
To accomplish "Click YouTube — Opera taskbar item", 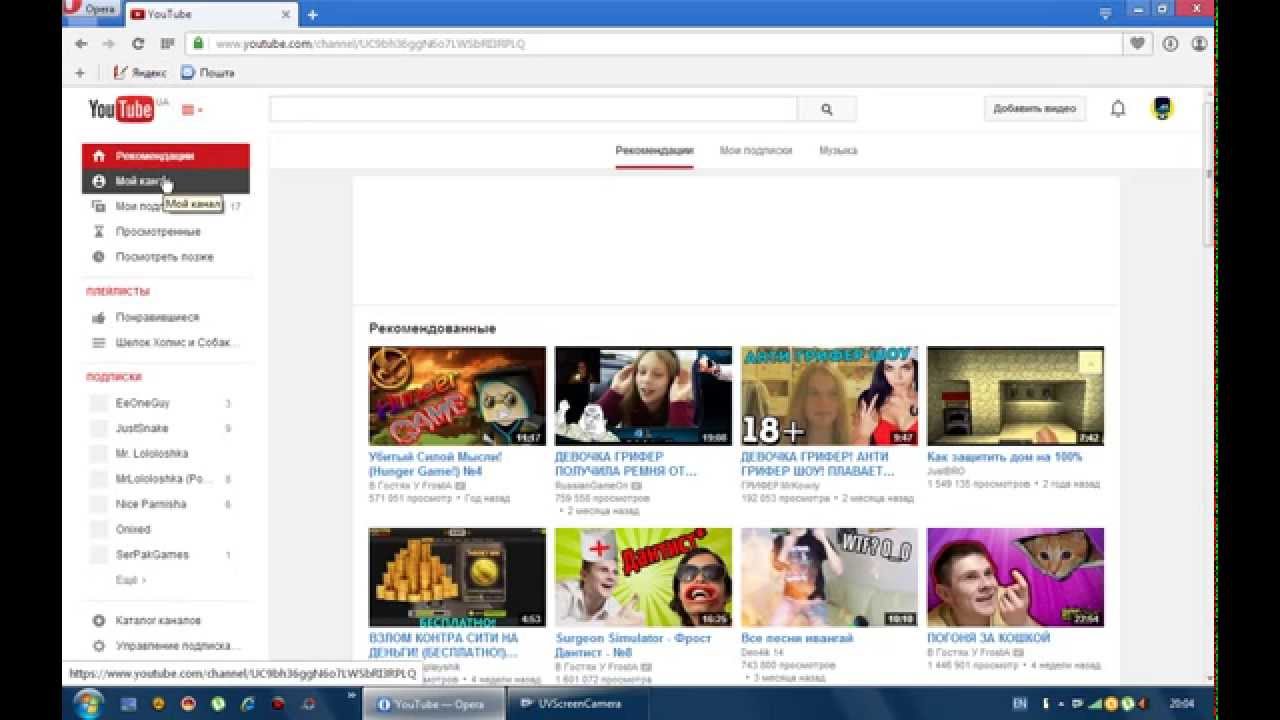I will click(x=432, y=704).
